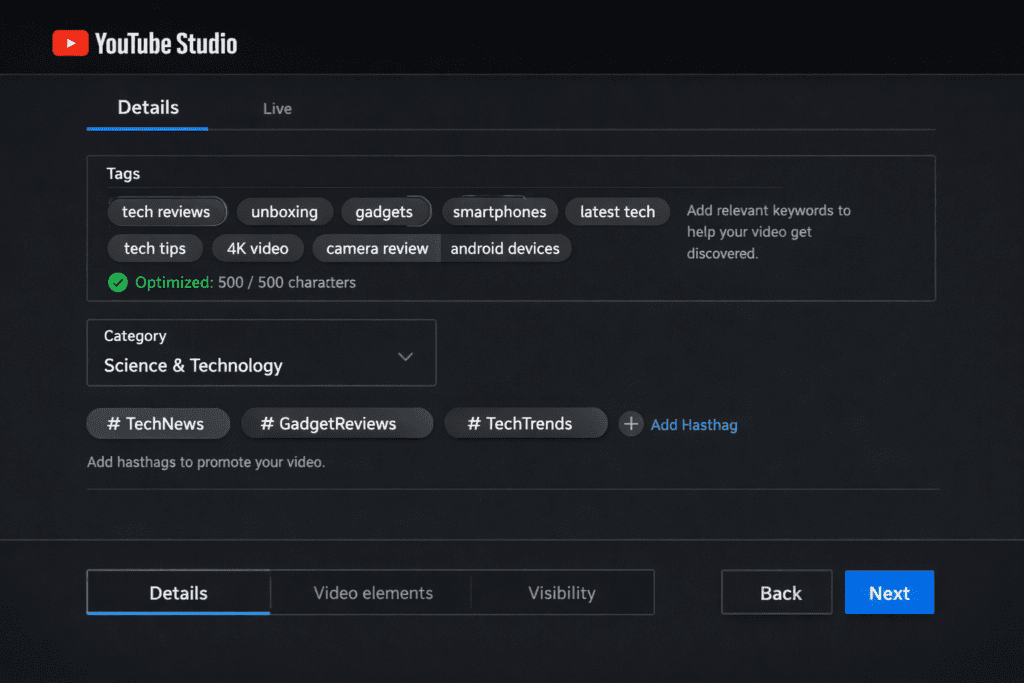Click the Add Hashtag link
Viewport: 1024px width, 683px height.
coord(694,425)
